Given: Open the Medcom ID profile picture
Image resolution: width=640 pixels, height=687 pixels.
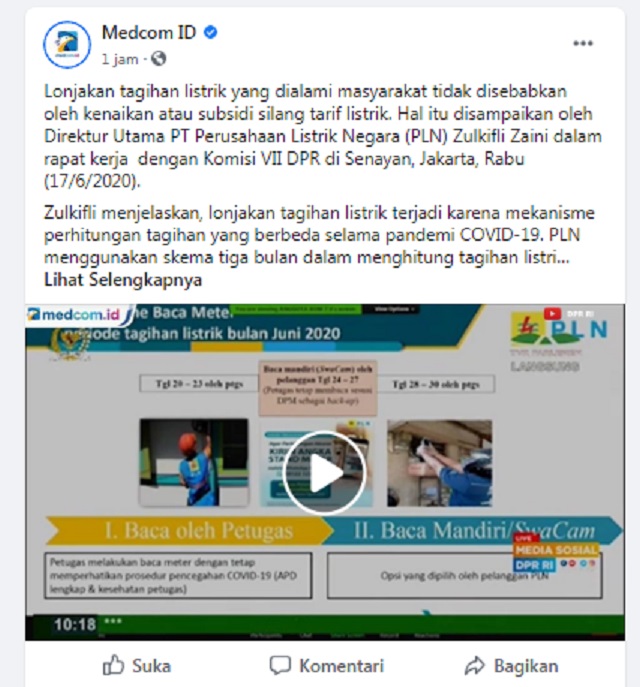Looking at the screenshot, I should 67,44.
